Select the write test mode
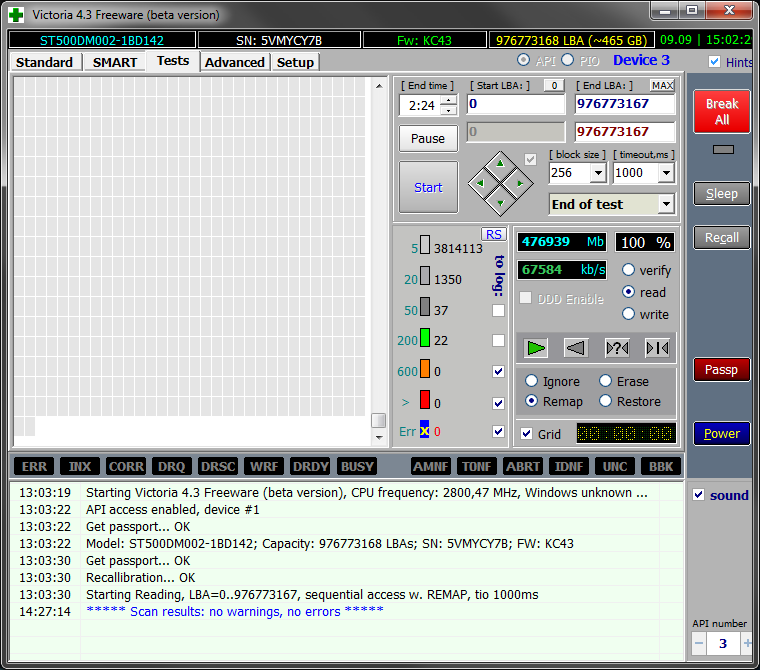 coord(628,314)
